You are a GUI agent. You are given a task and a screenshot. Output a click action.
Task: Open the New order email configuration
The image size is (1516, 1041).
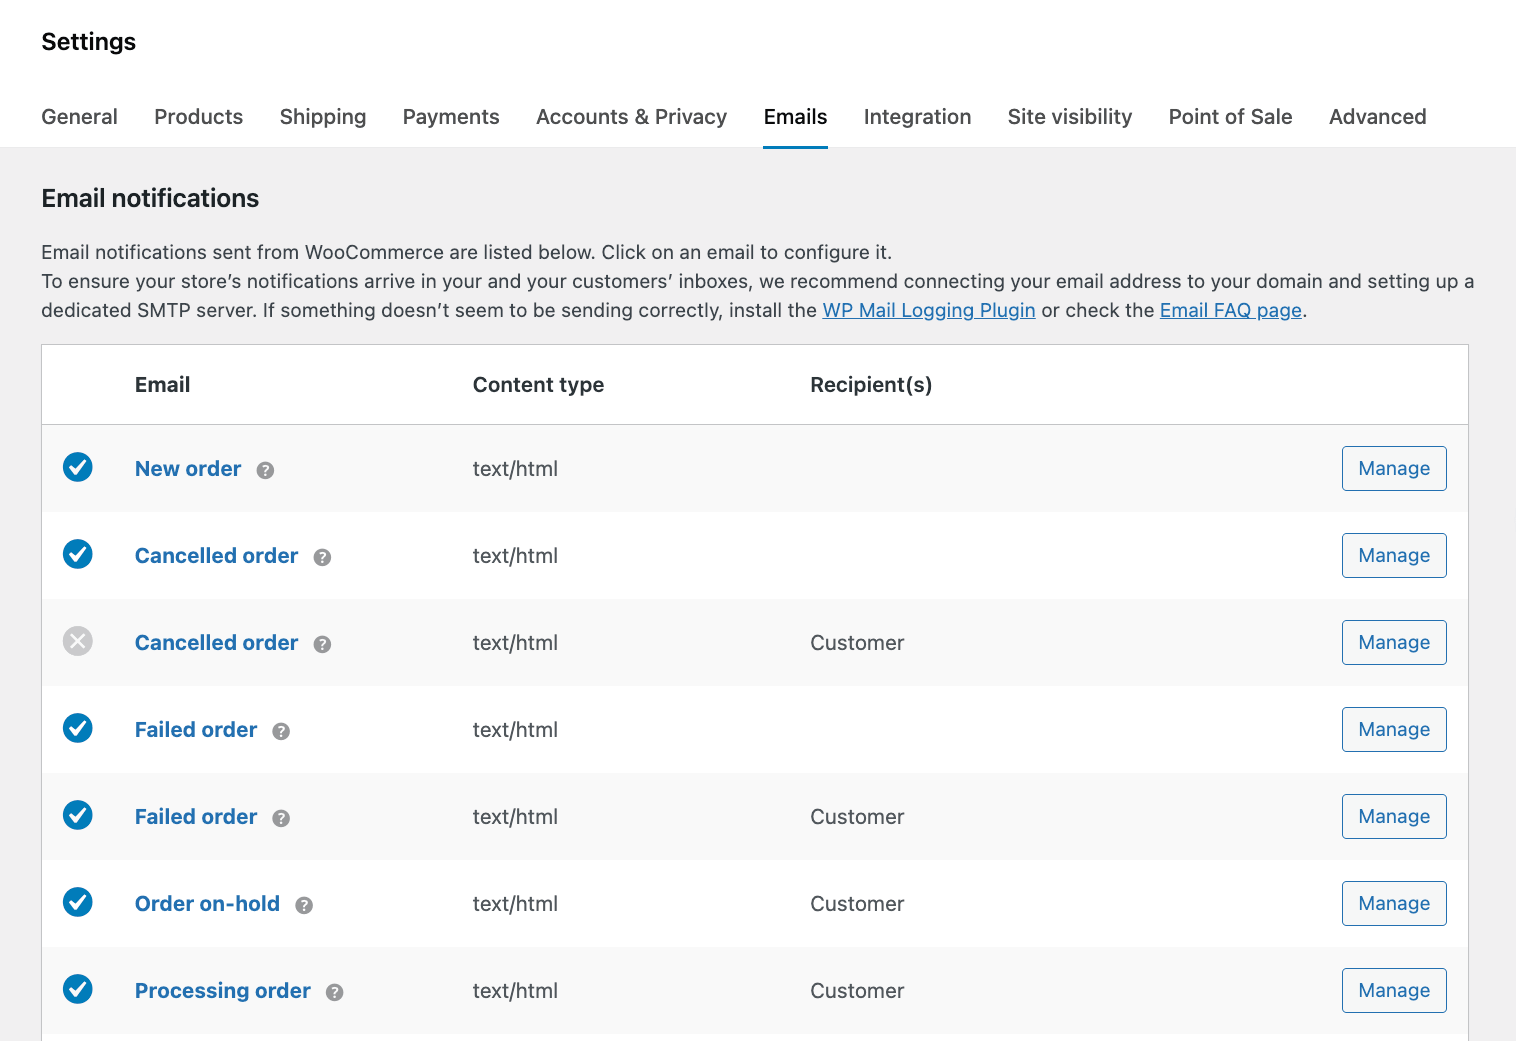(x=188, y=468)
